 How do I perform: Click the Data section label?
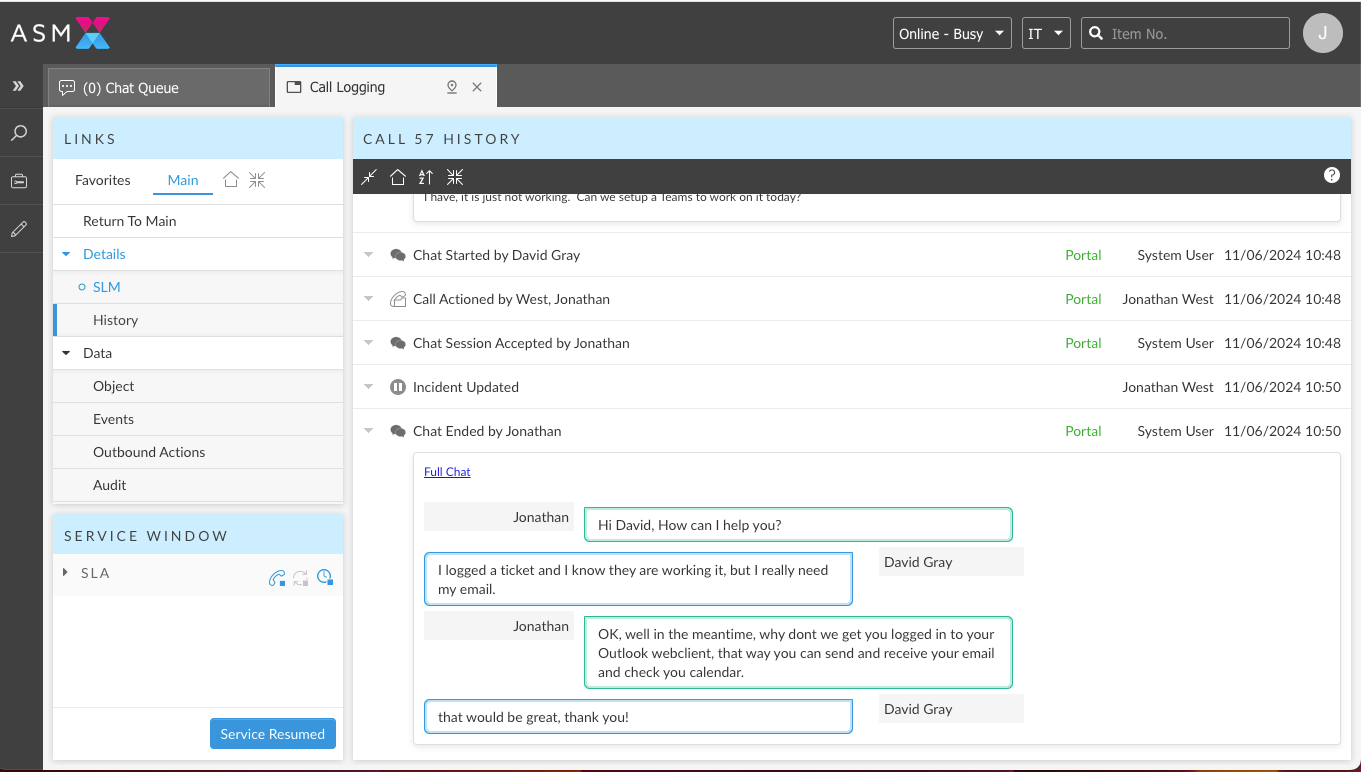coord(97,353)
